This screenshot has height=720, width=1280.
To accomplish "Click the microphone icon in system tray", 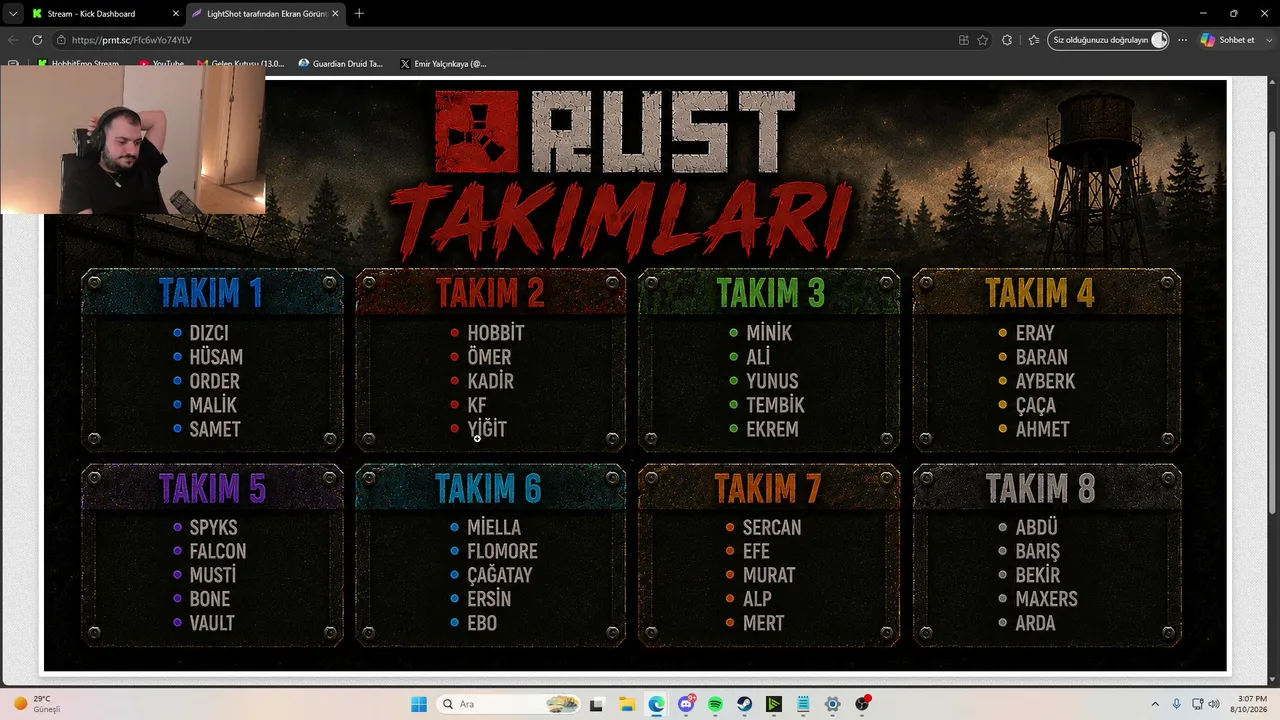I will point(1176,704).
